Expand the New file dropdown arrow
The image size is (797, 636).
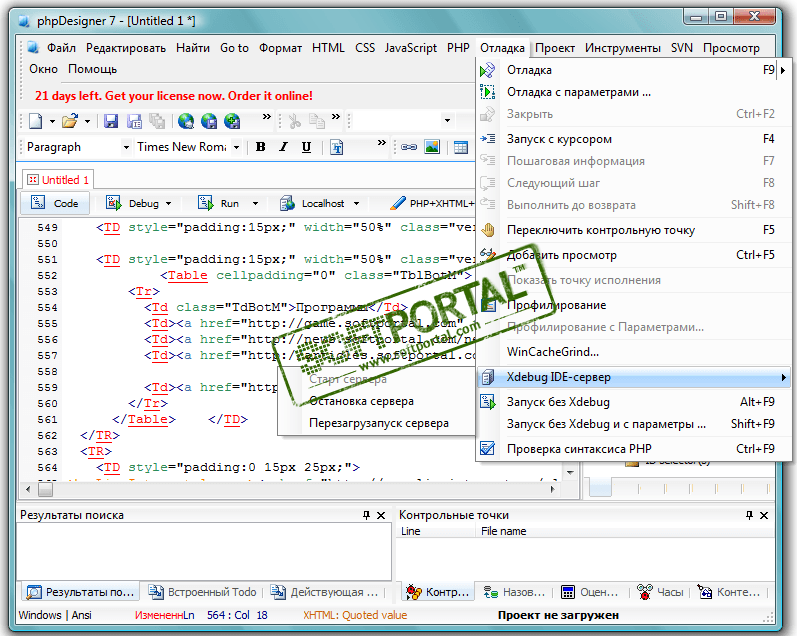click(x=52, y=122)
